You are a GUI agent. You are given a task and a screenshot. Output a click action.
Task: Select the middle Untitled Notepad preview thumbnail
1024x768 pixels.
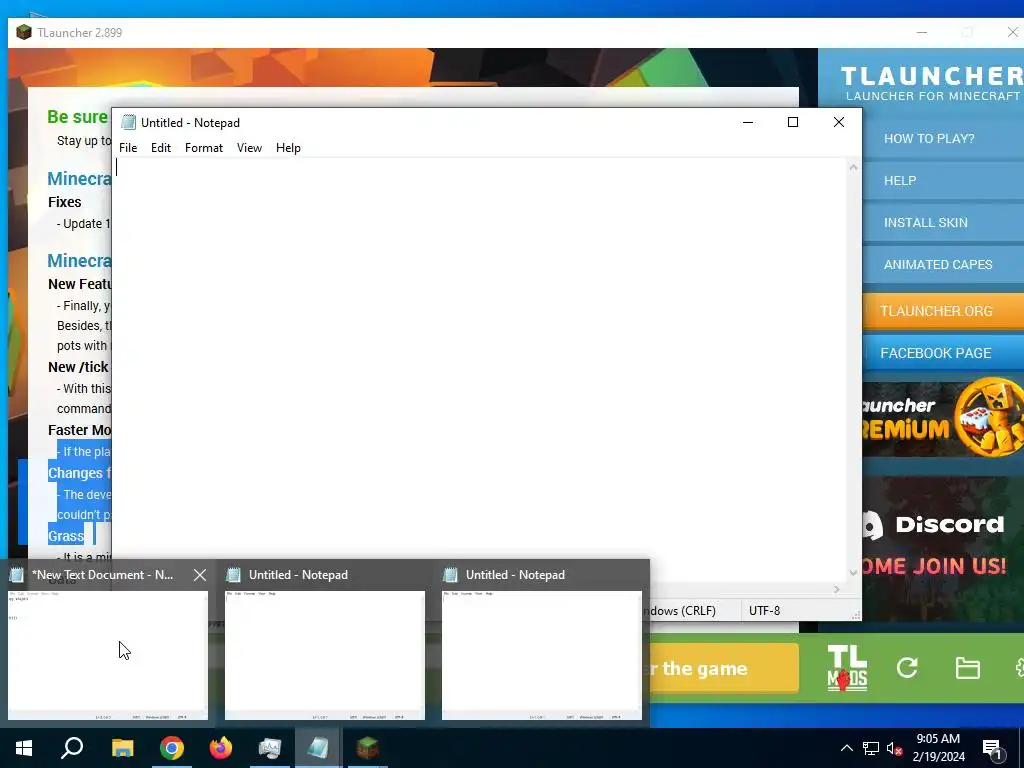coord(325,655)
